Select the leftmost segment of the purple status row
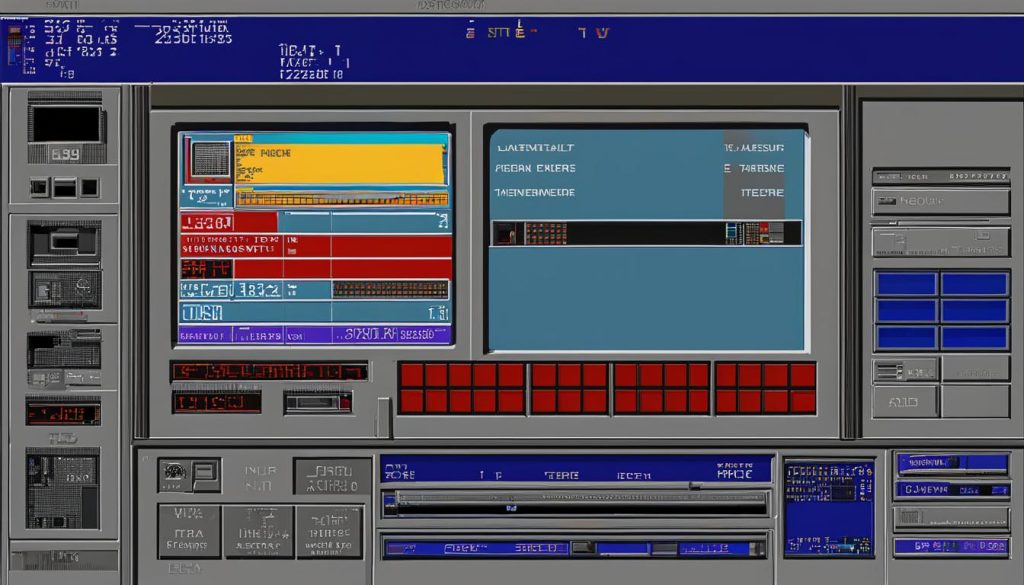 tap(205, 336)
